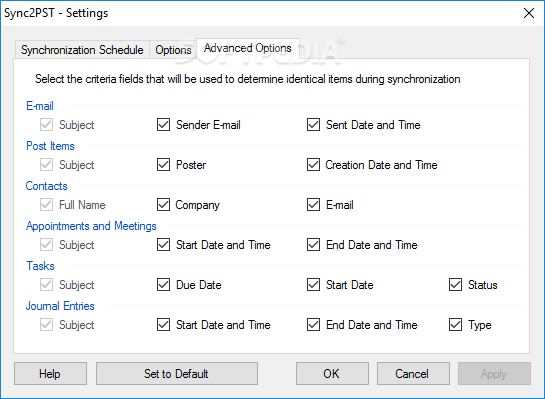Click the Full Name checkbox under Contacts
Viewport: 545px width, 399px height.
(x=46, y=204)
